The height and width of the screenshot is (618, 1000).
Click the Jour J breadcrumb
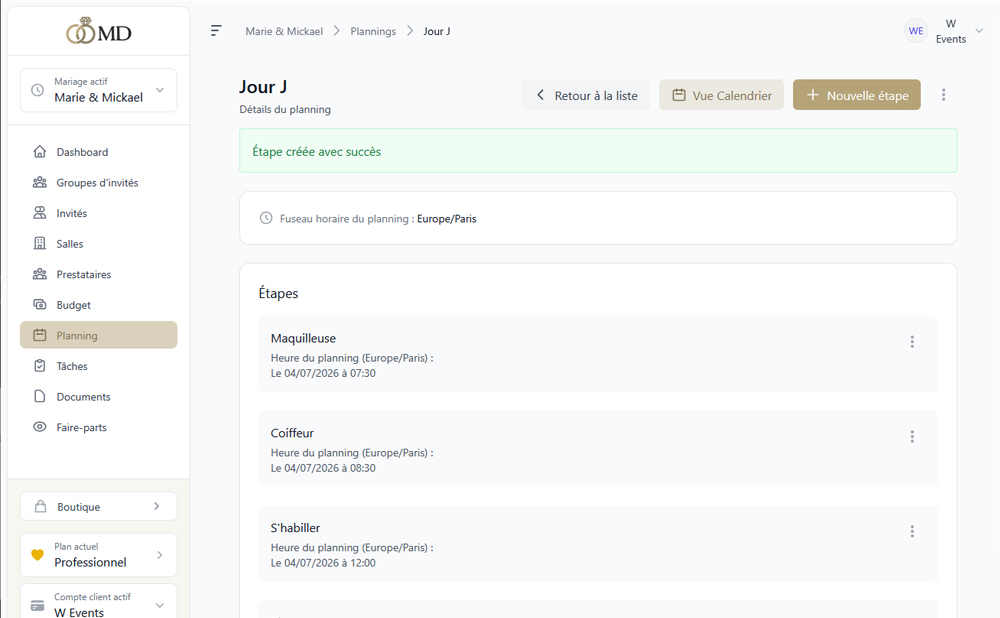437,31
